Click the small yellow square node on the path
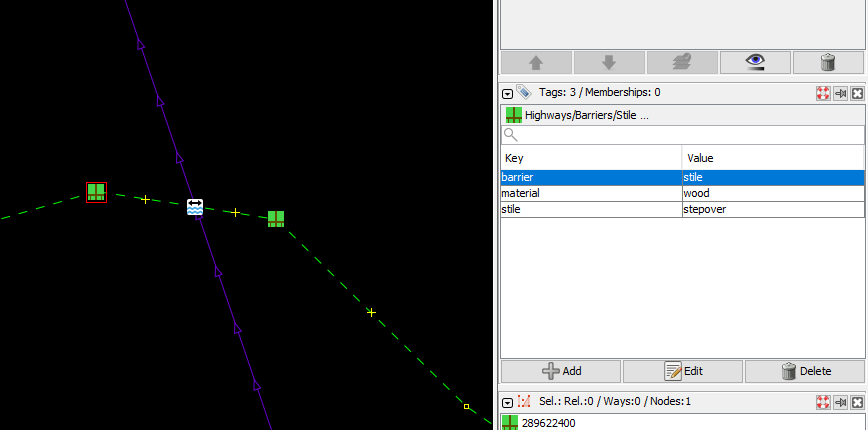Image resolution: width=868 pixels, height=430 pixels. [x=466, y=407]
